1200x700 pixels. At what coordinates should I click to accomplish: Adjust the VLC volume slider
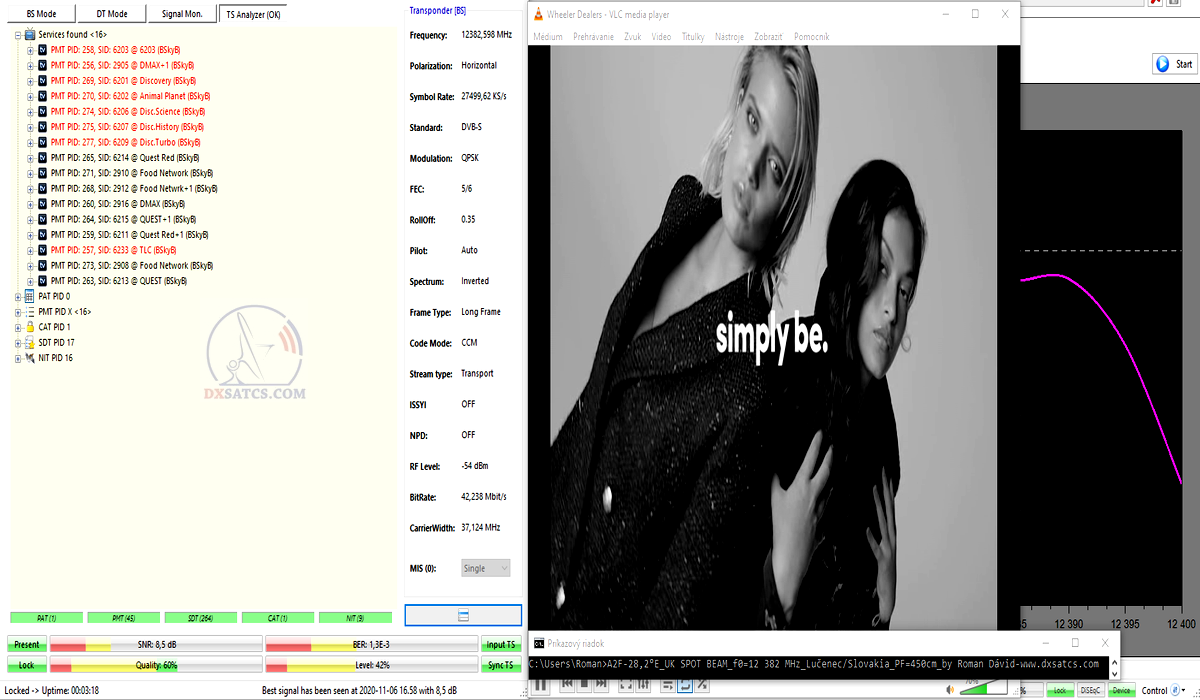point(985,688)
